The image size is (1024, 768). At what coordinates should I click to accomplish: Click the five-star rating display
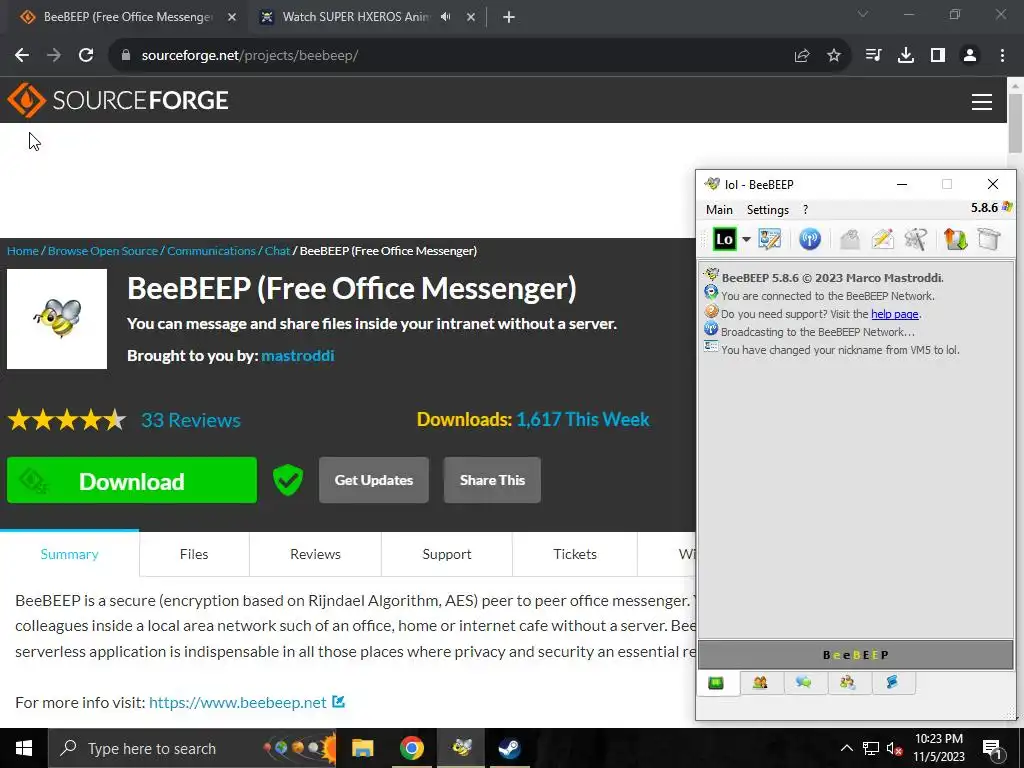point(67,420)
